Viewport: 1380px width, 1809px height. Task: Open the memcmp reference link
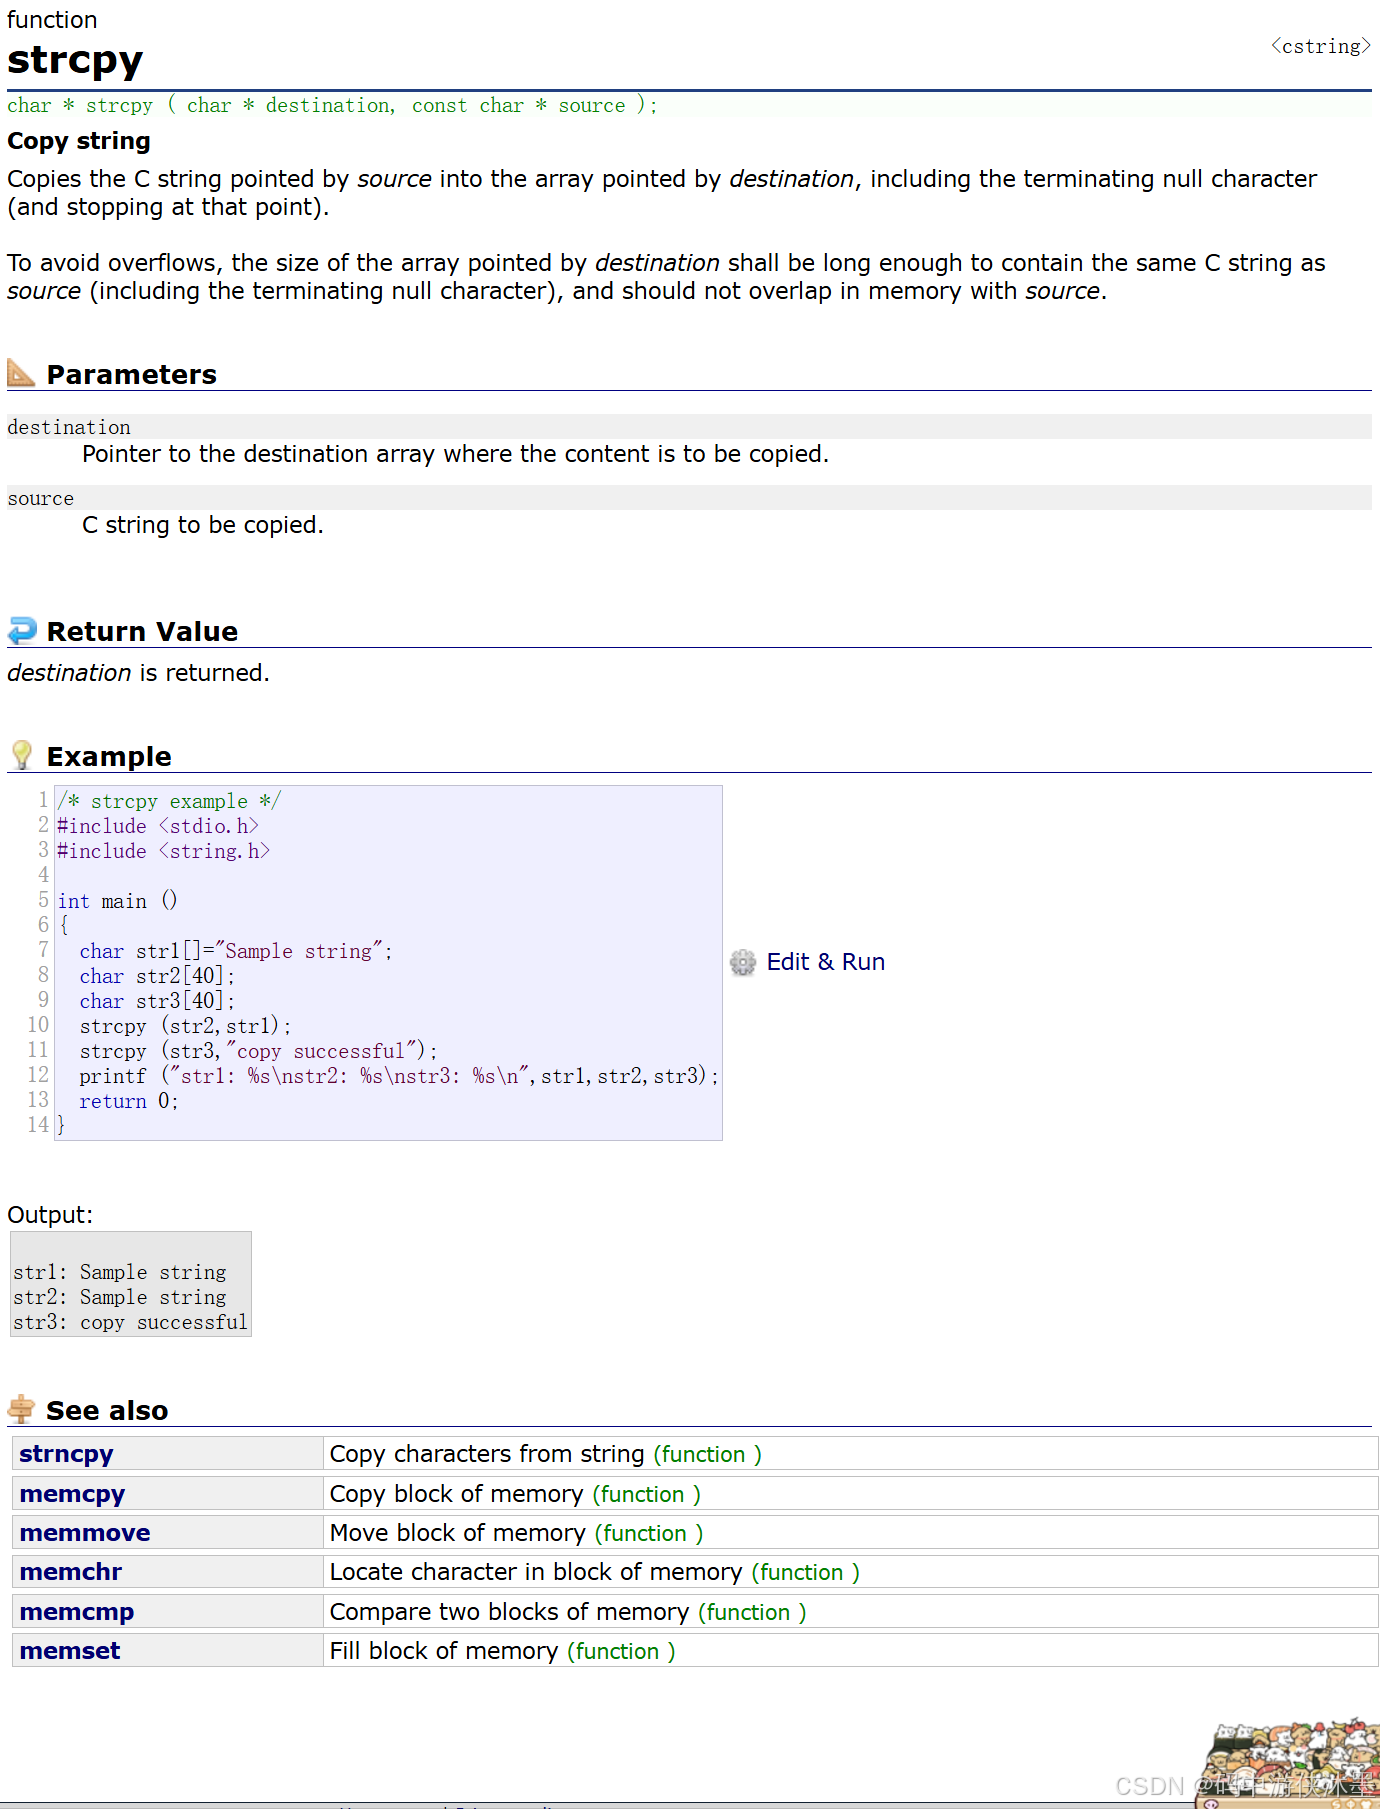(76, 1612)
